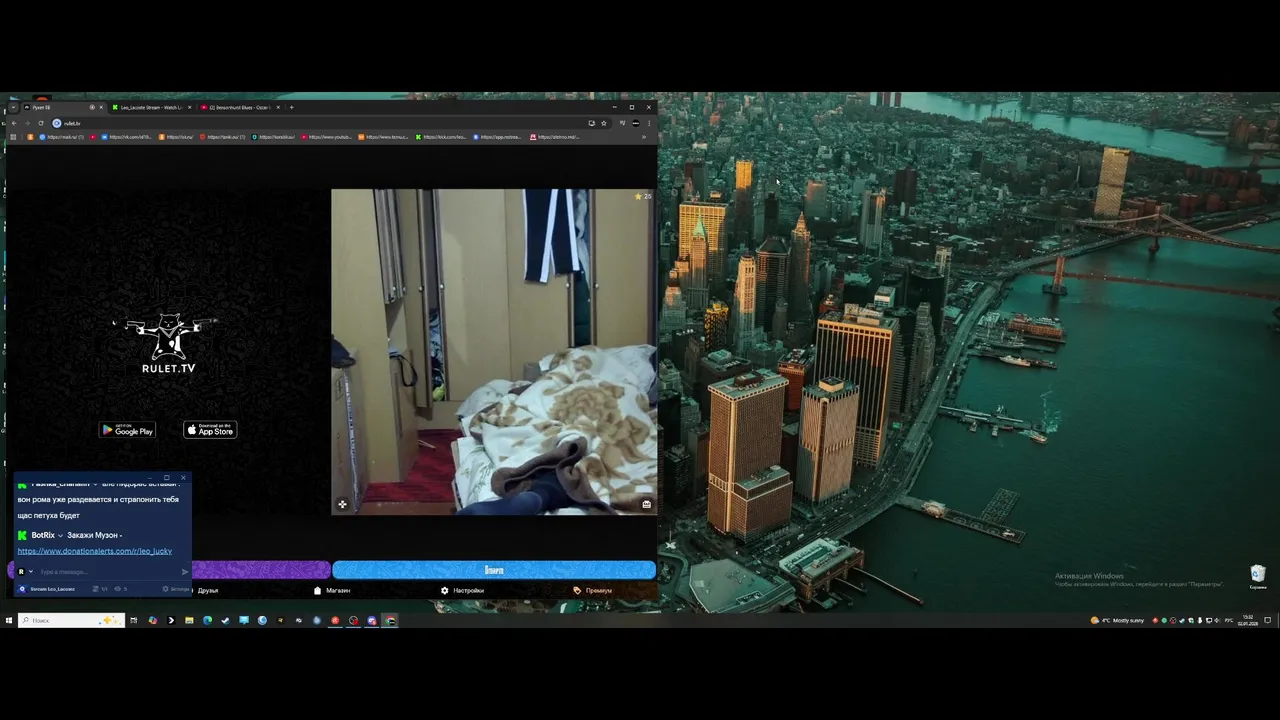
Task: Send the chat message arrow
Action: (x=185, y=572)
